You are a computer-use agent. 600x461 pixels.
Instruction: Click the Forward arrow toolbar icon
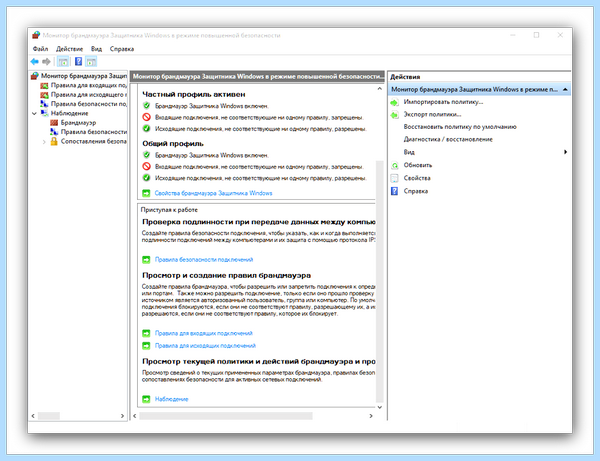[46, 61]
